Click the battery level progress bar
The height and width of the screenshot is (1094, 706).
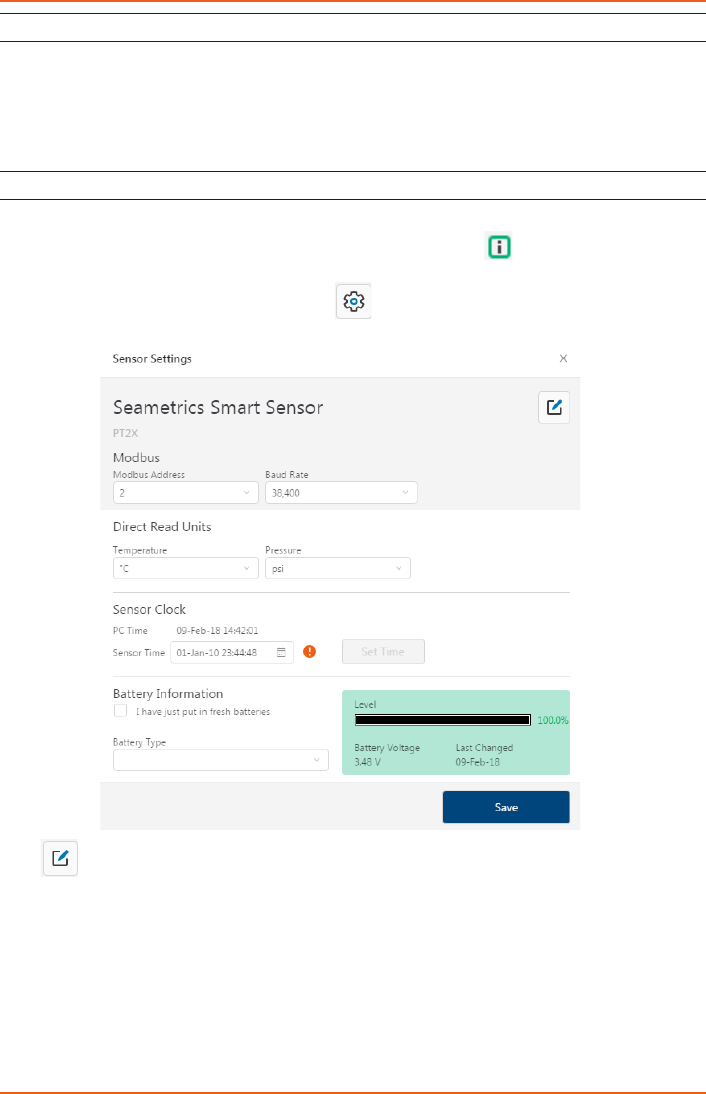point(443,720)
